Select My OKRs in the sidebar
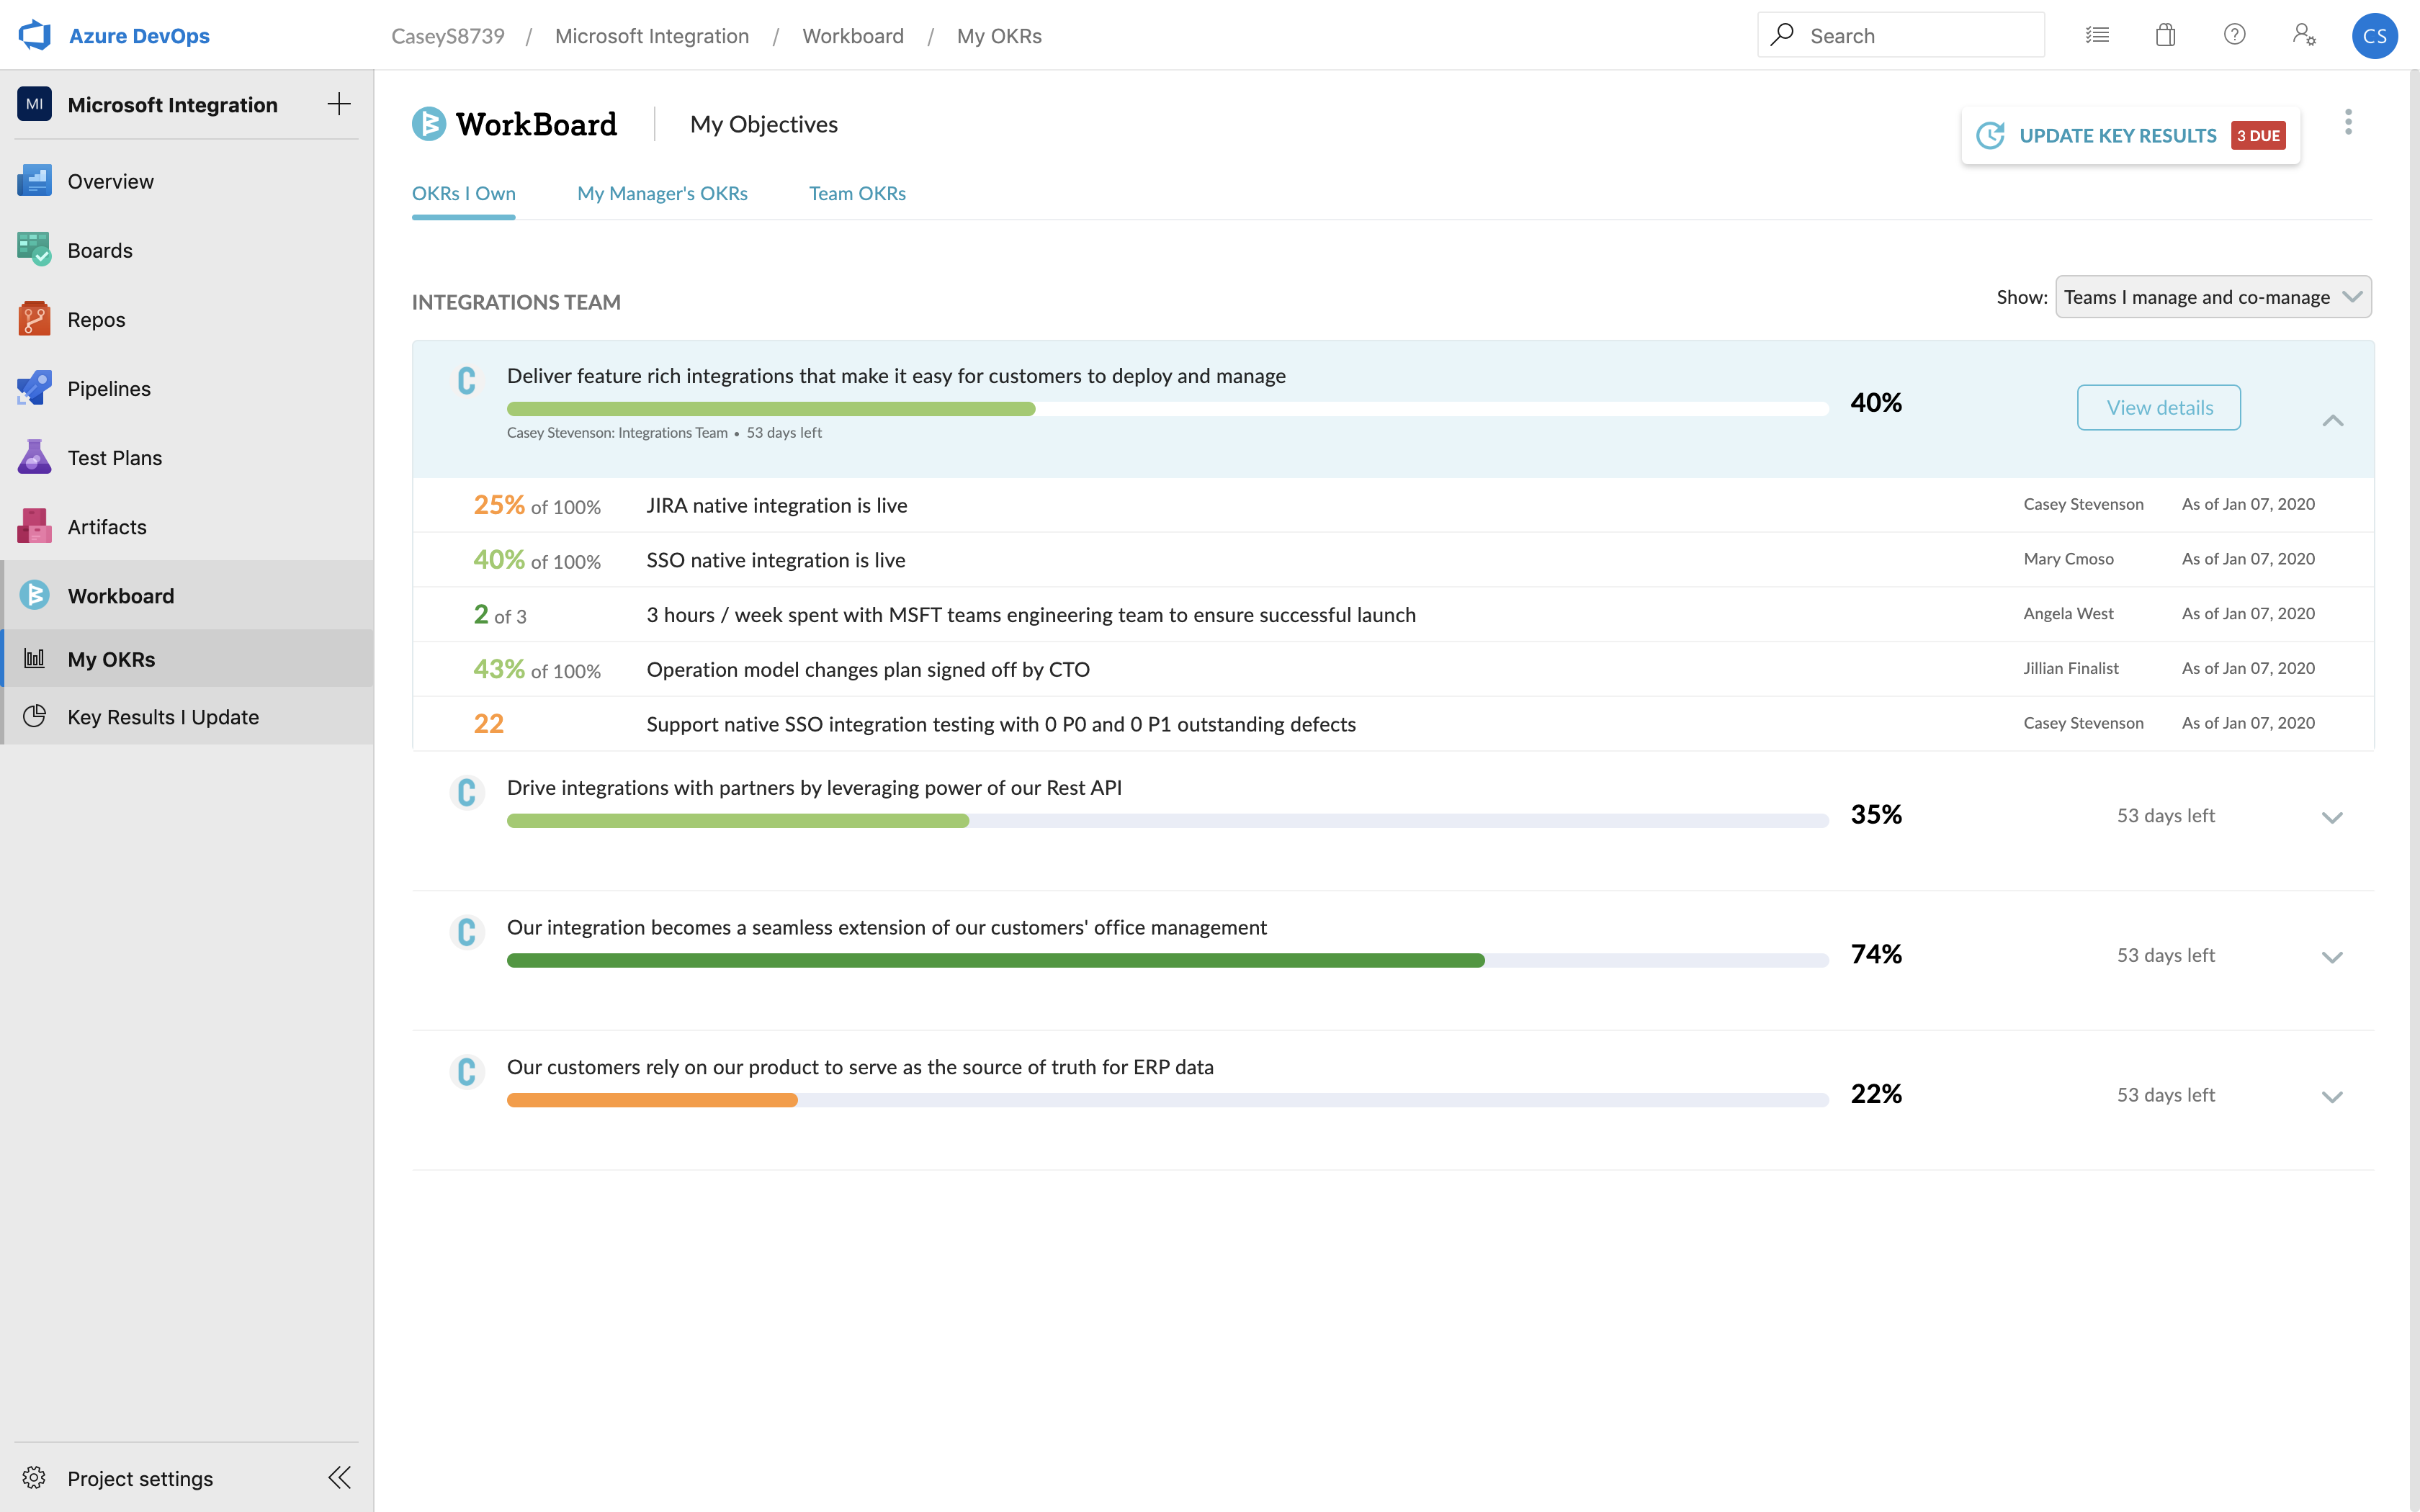This screenshot has width=2420, height=1512. [x=187, y=659]
